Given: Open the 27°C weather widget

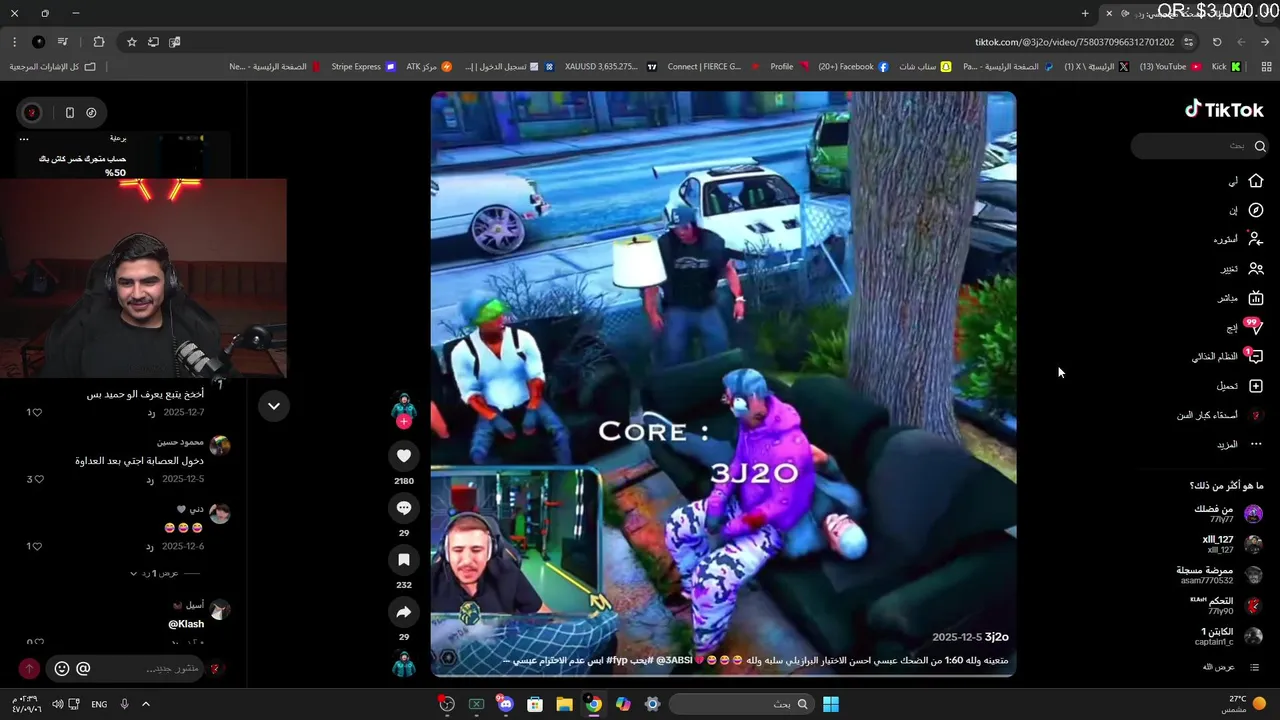Looking at the screenshot, I should click(x=1245, y=704).
